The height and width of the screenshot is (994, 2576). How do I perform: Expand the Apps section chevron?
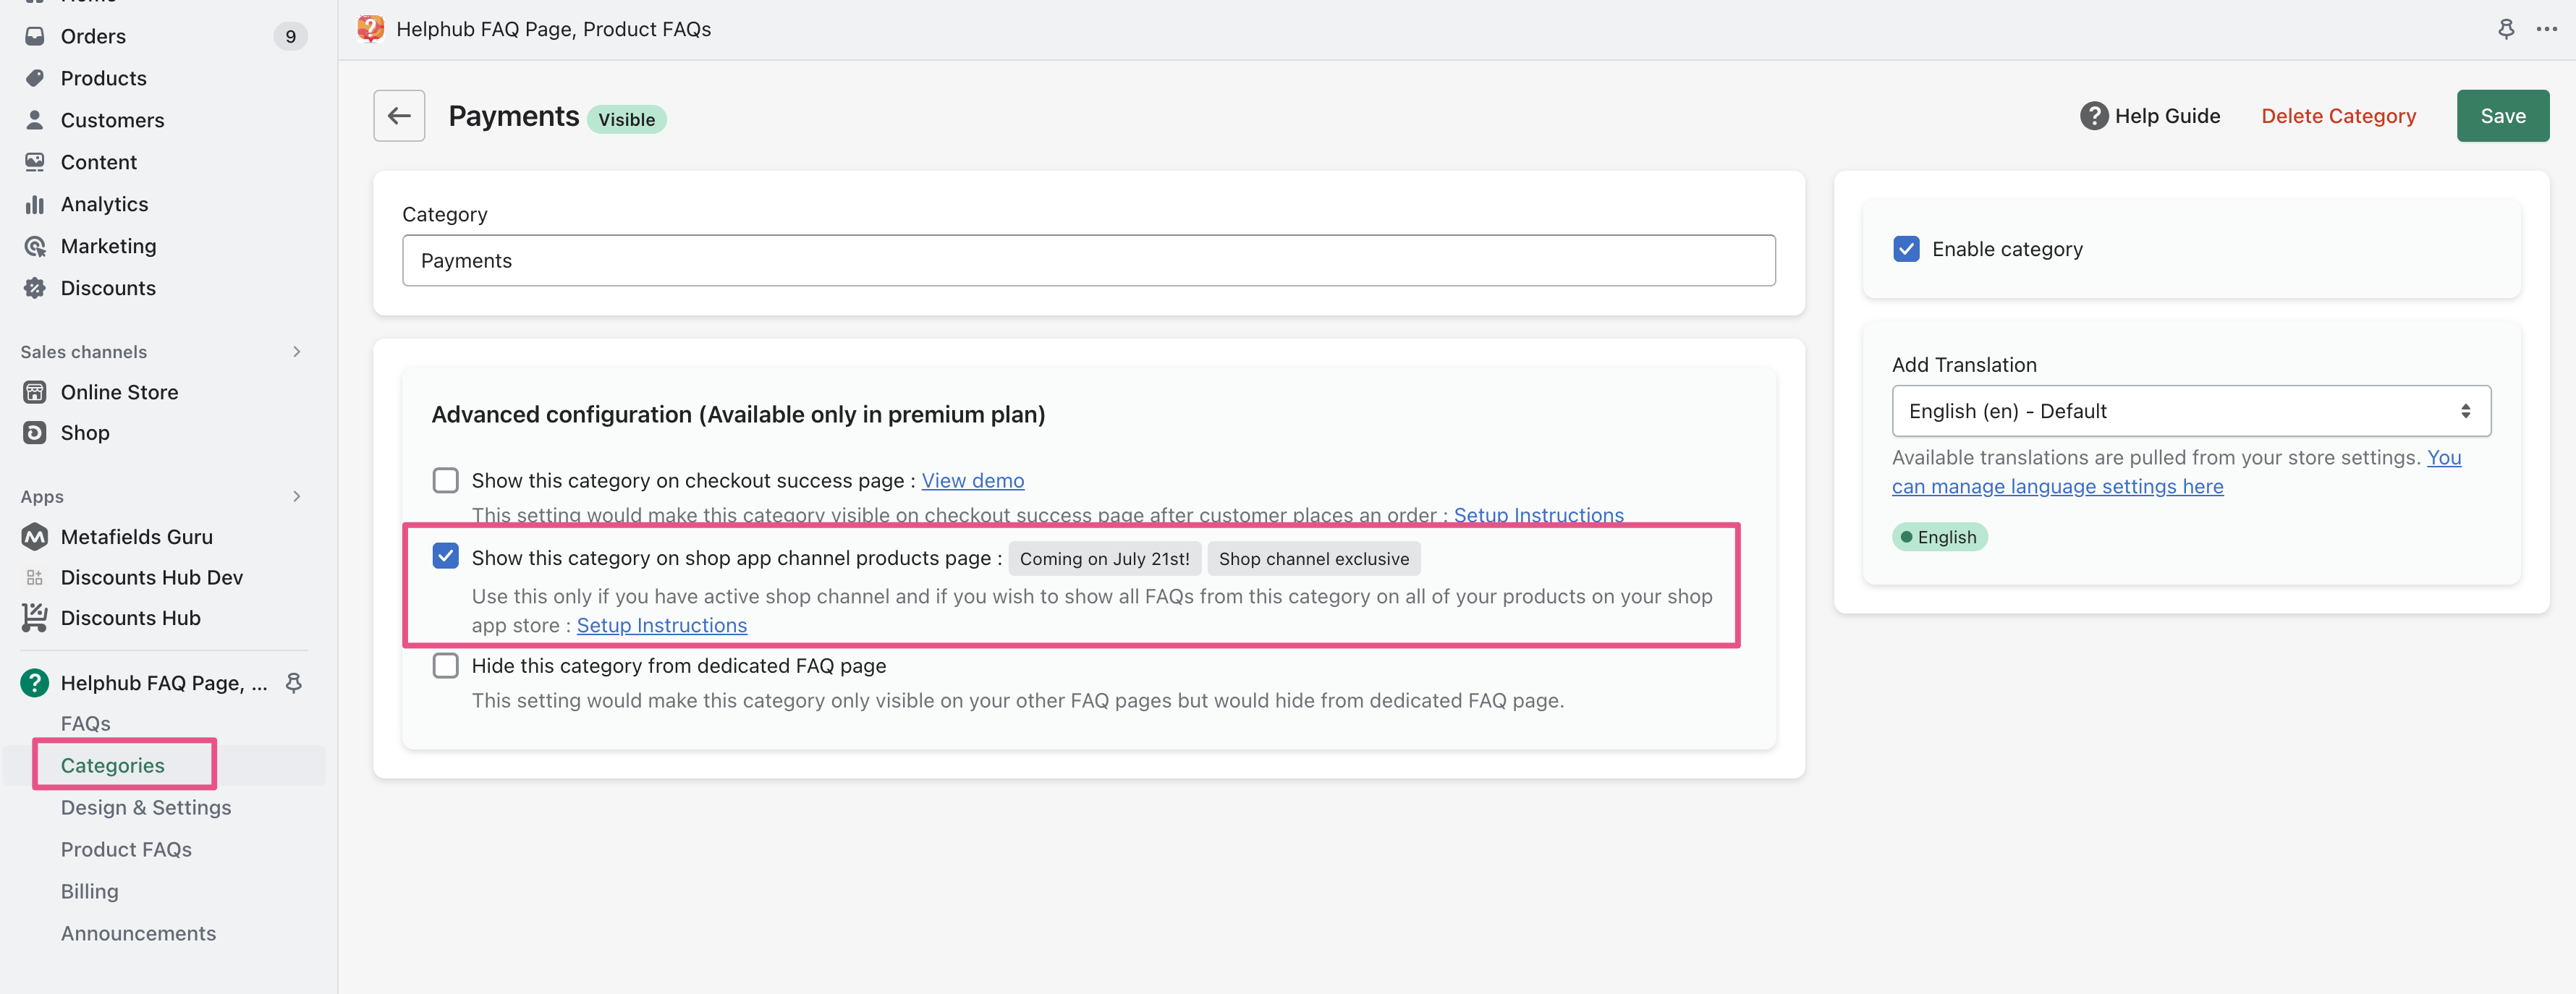[x=296, y=497]
